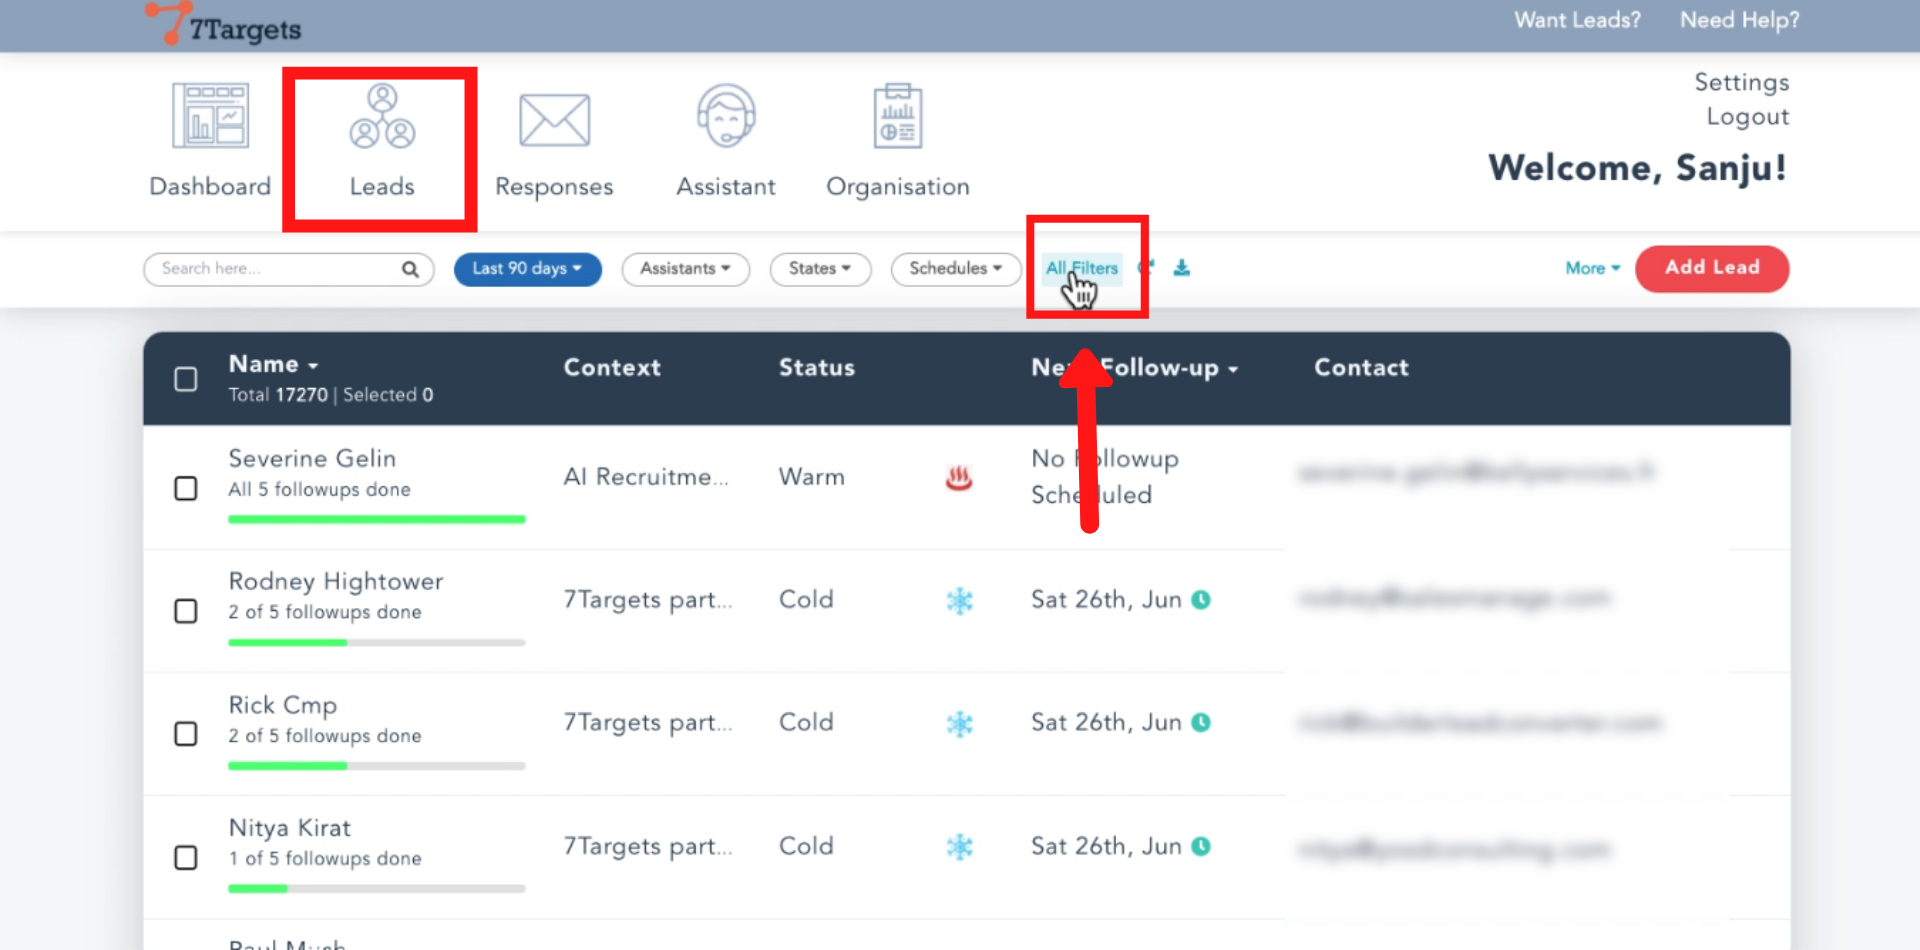Click the Search here input field
The image size is (1920, 950).
tap(275, 269)
